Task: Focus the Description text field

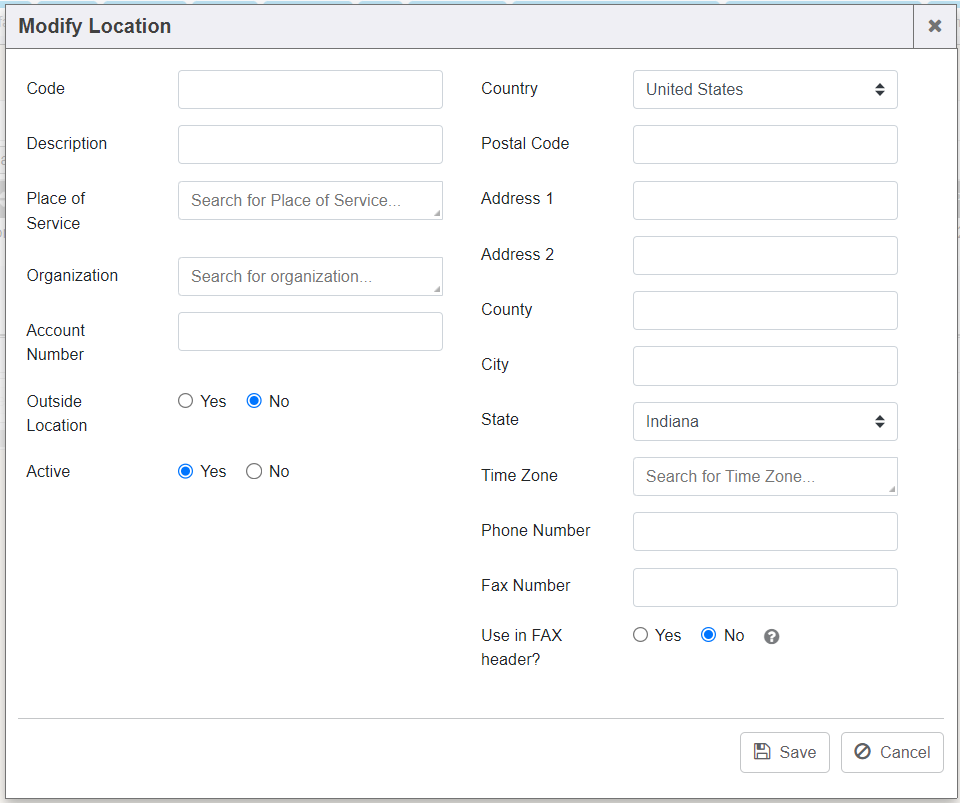Action: [x=310, y=144]
